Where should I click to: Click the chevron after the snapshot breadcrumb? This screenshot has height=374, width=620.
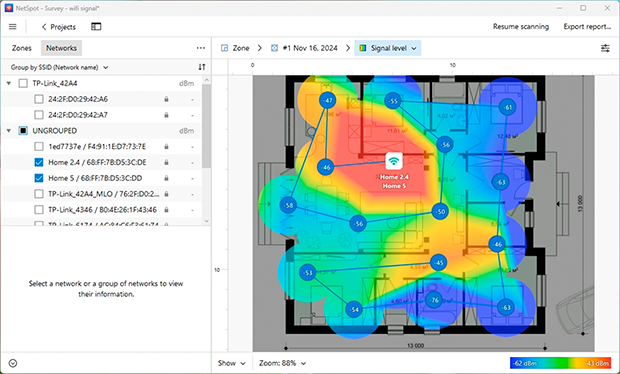348,48
